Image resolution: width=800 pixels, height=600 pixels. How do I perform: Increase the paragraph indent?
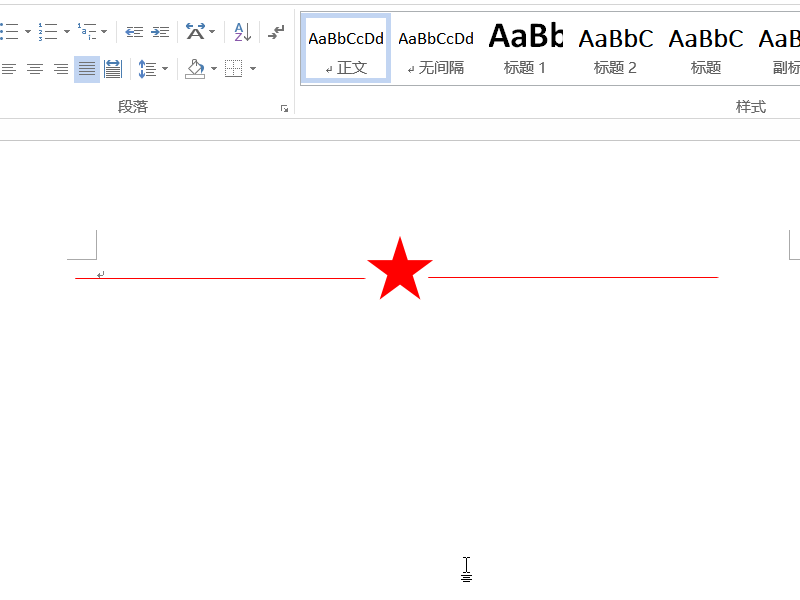160,32
